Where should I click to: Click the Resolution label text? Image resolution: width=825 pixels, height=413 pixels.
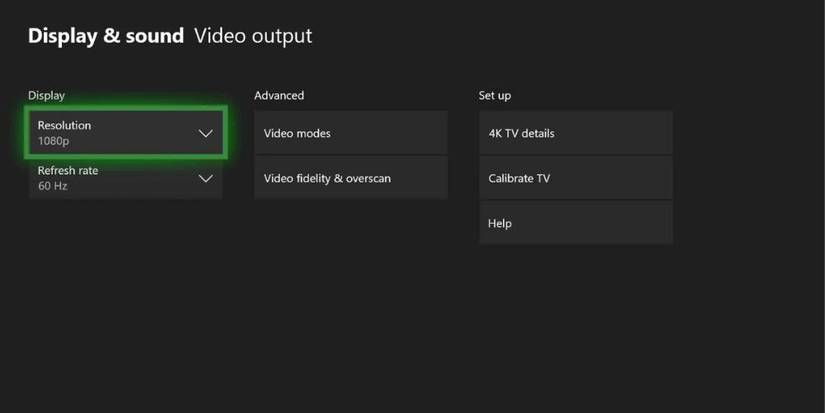point(64,125)
